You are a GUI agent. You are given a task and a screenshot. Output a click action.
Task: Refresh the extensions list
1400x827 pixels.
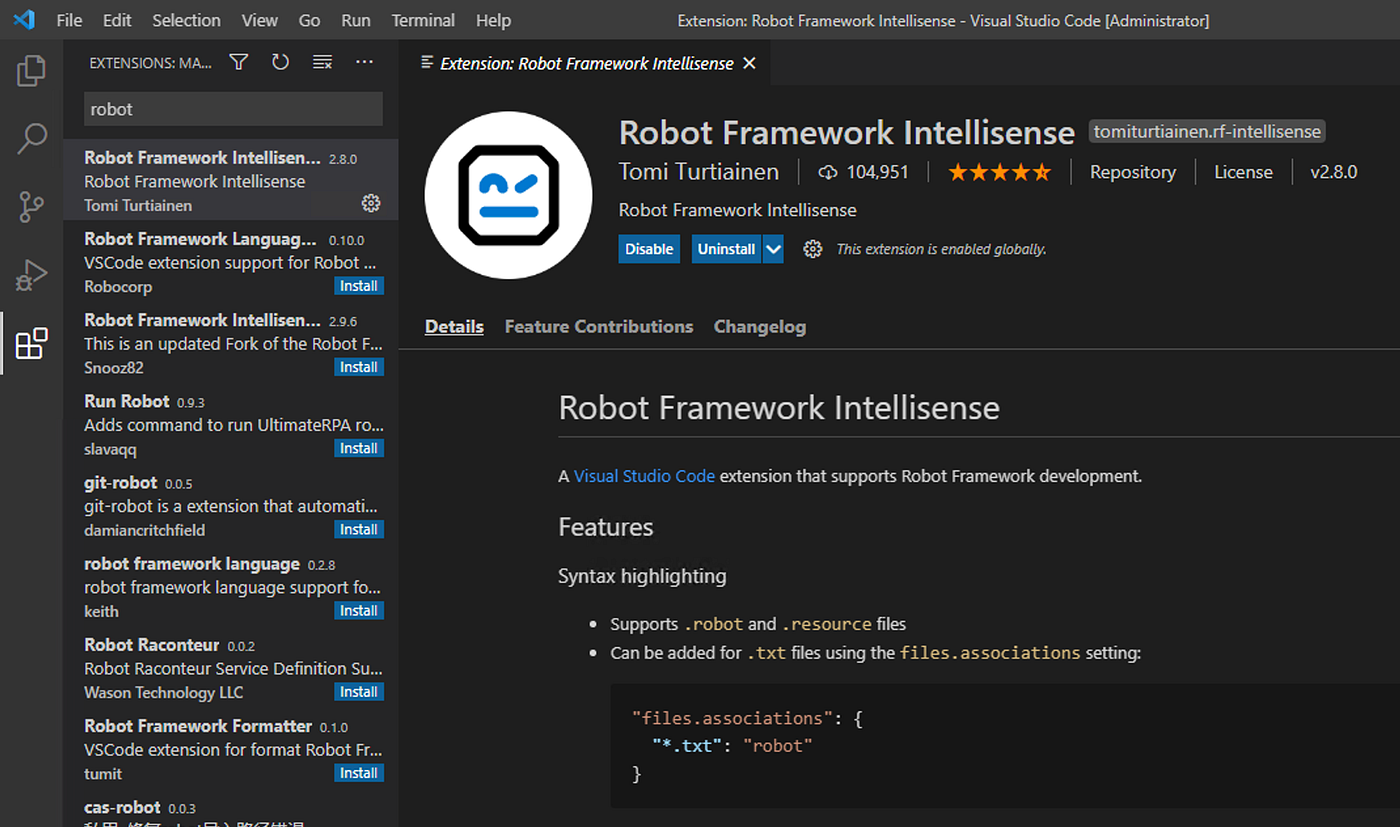click(x=280, y=61)
